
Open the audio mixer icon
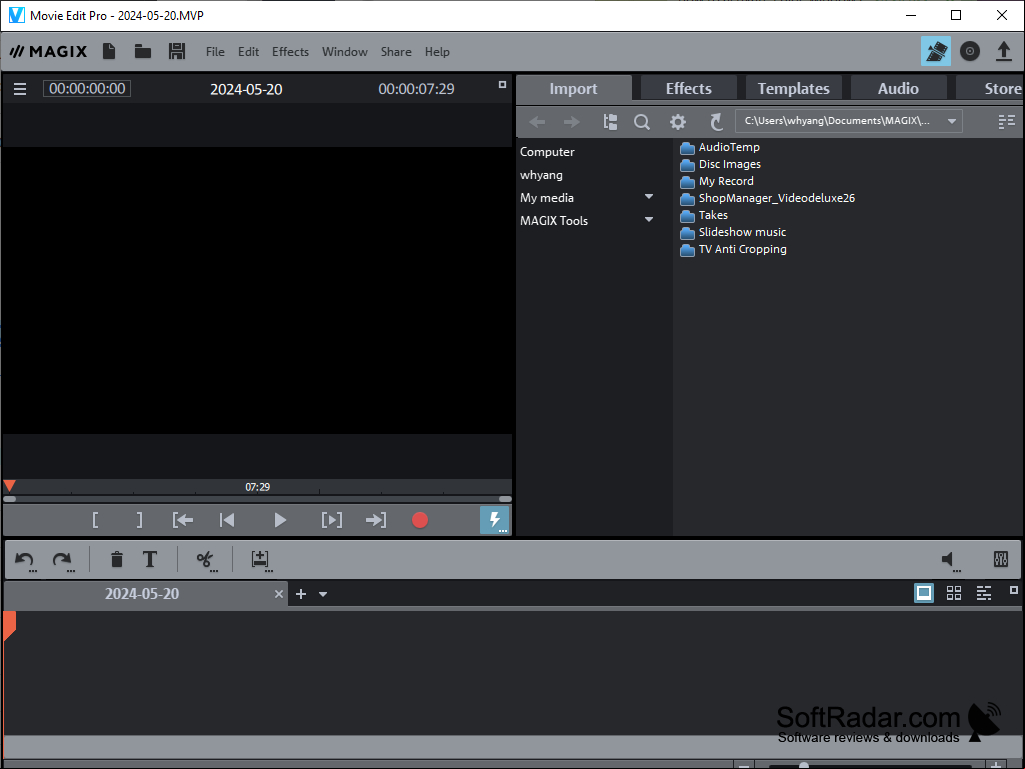[1000, 559]
